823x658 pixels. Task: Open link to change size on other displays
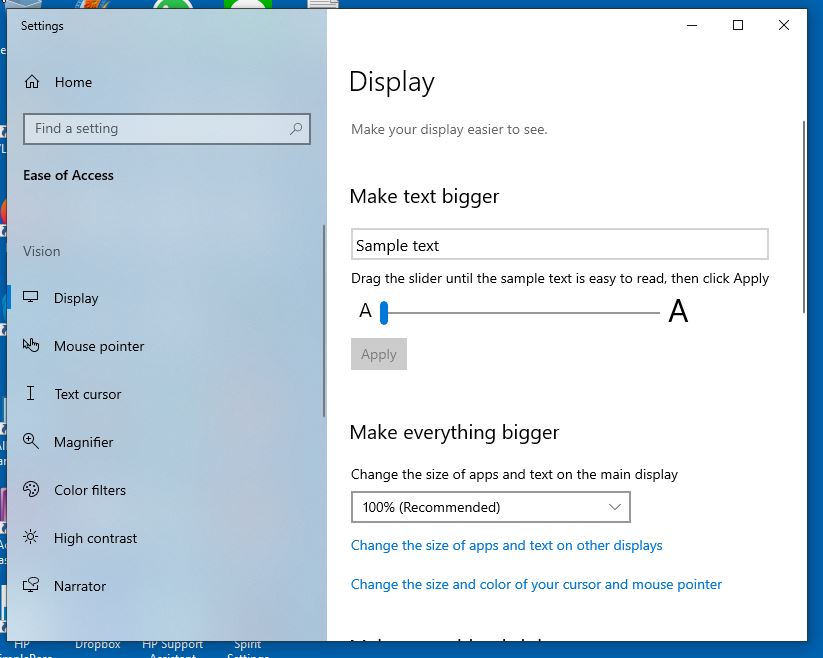506,546
